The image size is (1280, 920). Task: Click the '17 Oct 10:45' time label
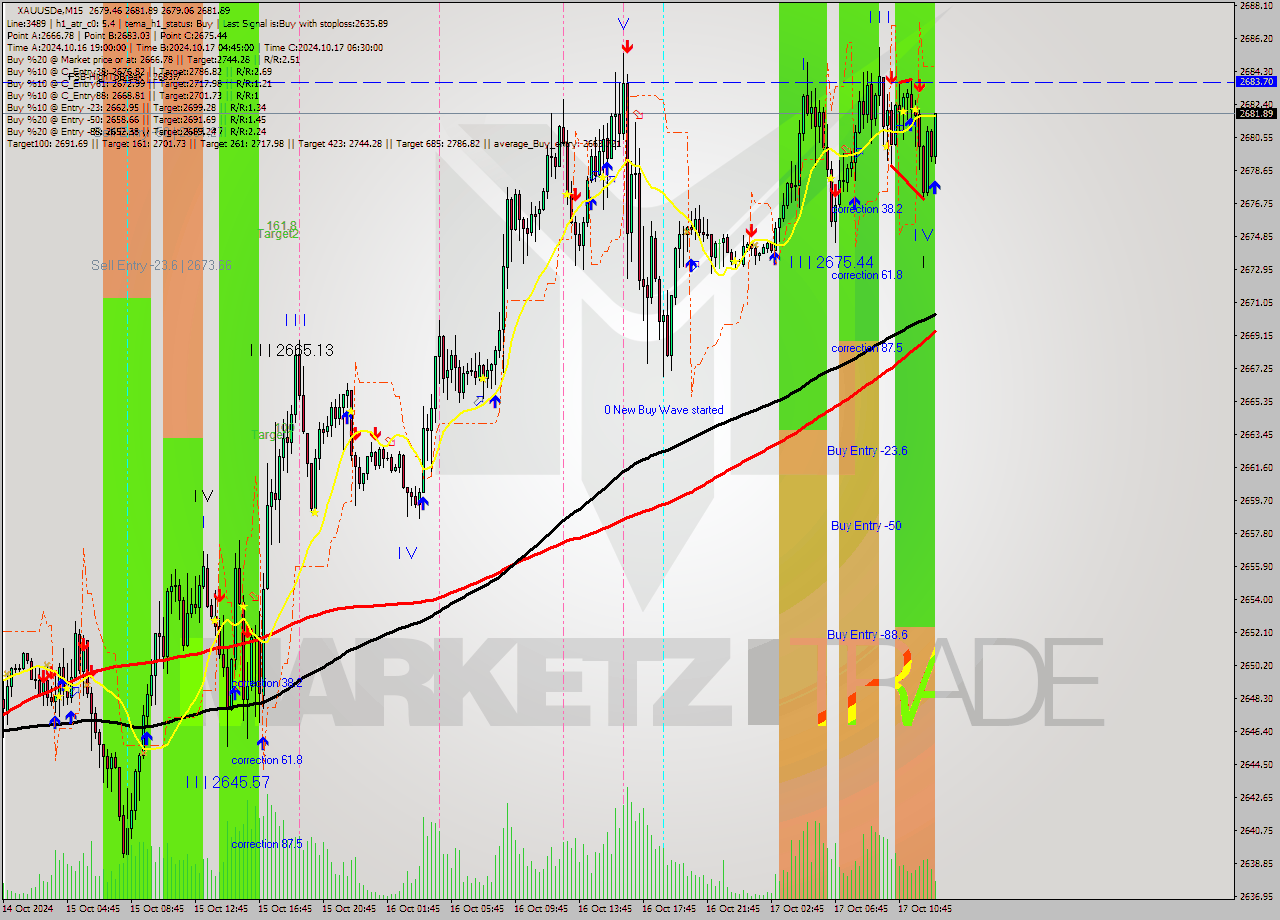[925, 909]
